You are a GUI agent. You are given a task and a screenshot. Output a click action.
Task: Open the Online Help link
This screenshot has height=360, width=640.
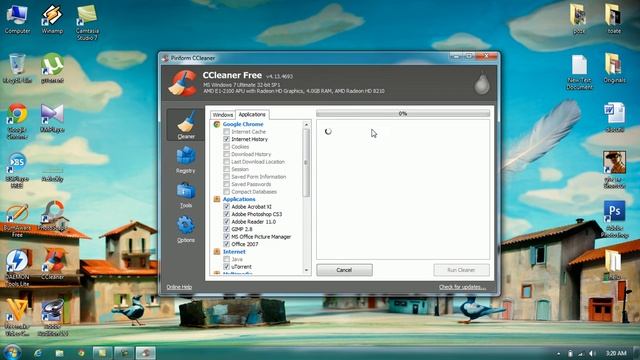pos(179,287)
